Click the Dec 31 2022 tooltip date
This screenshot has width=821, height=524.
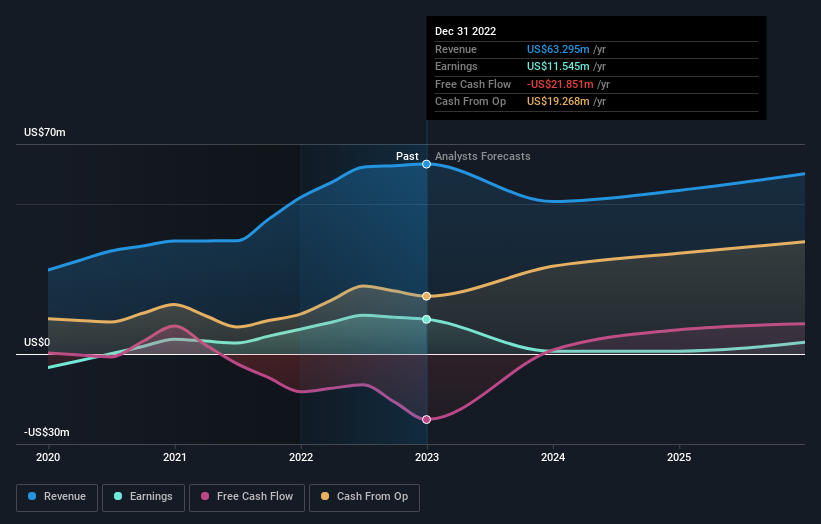click(x=465, y=31)
